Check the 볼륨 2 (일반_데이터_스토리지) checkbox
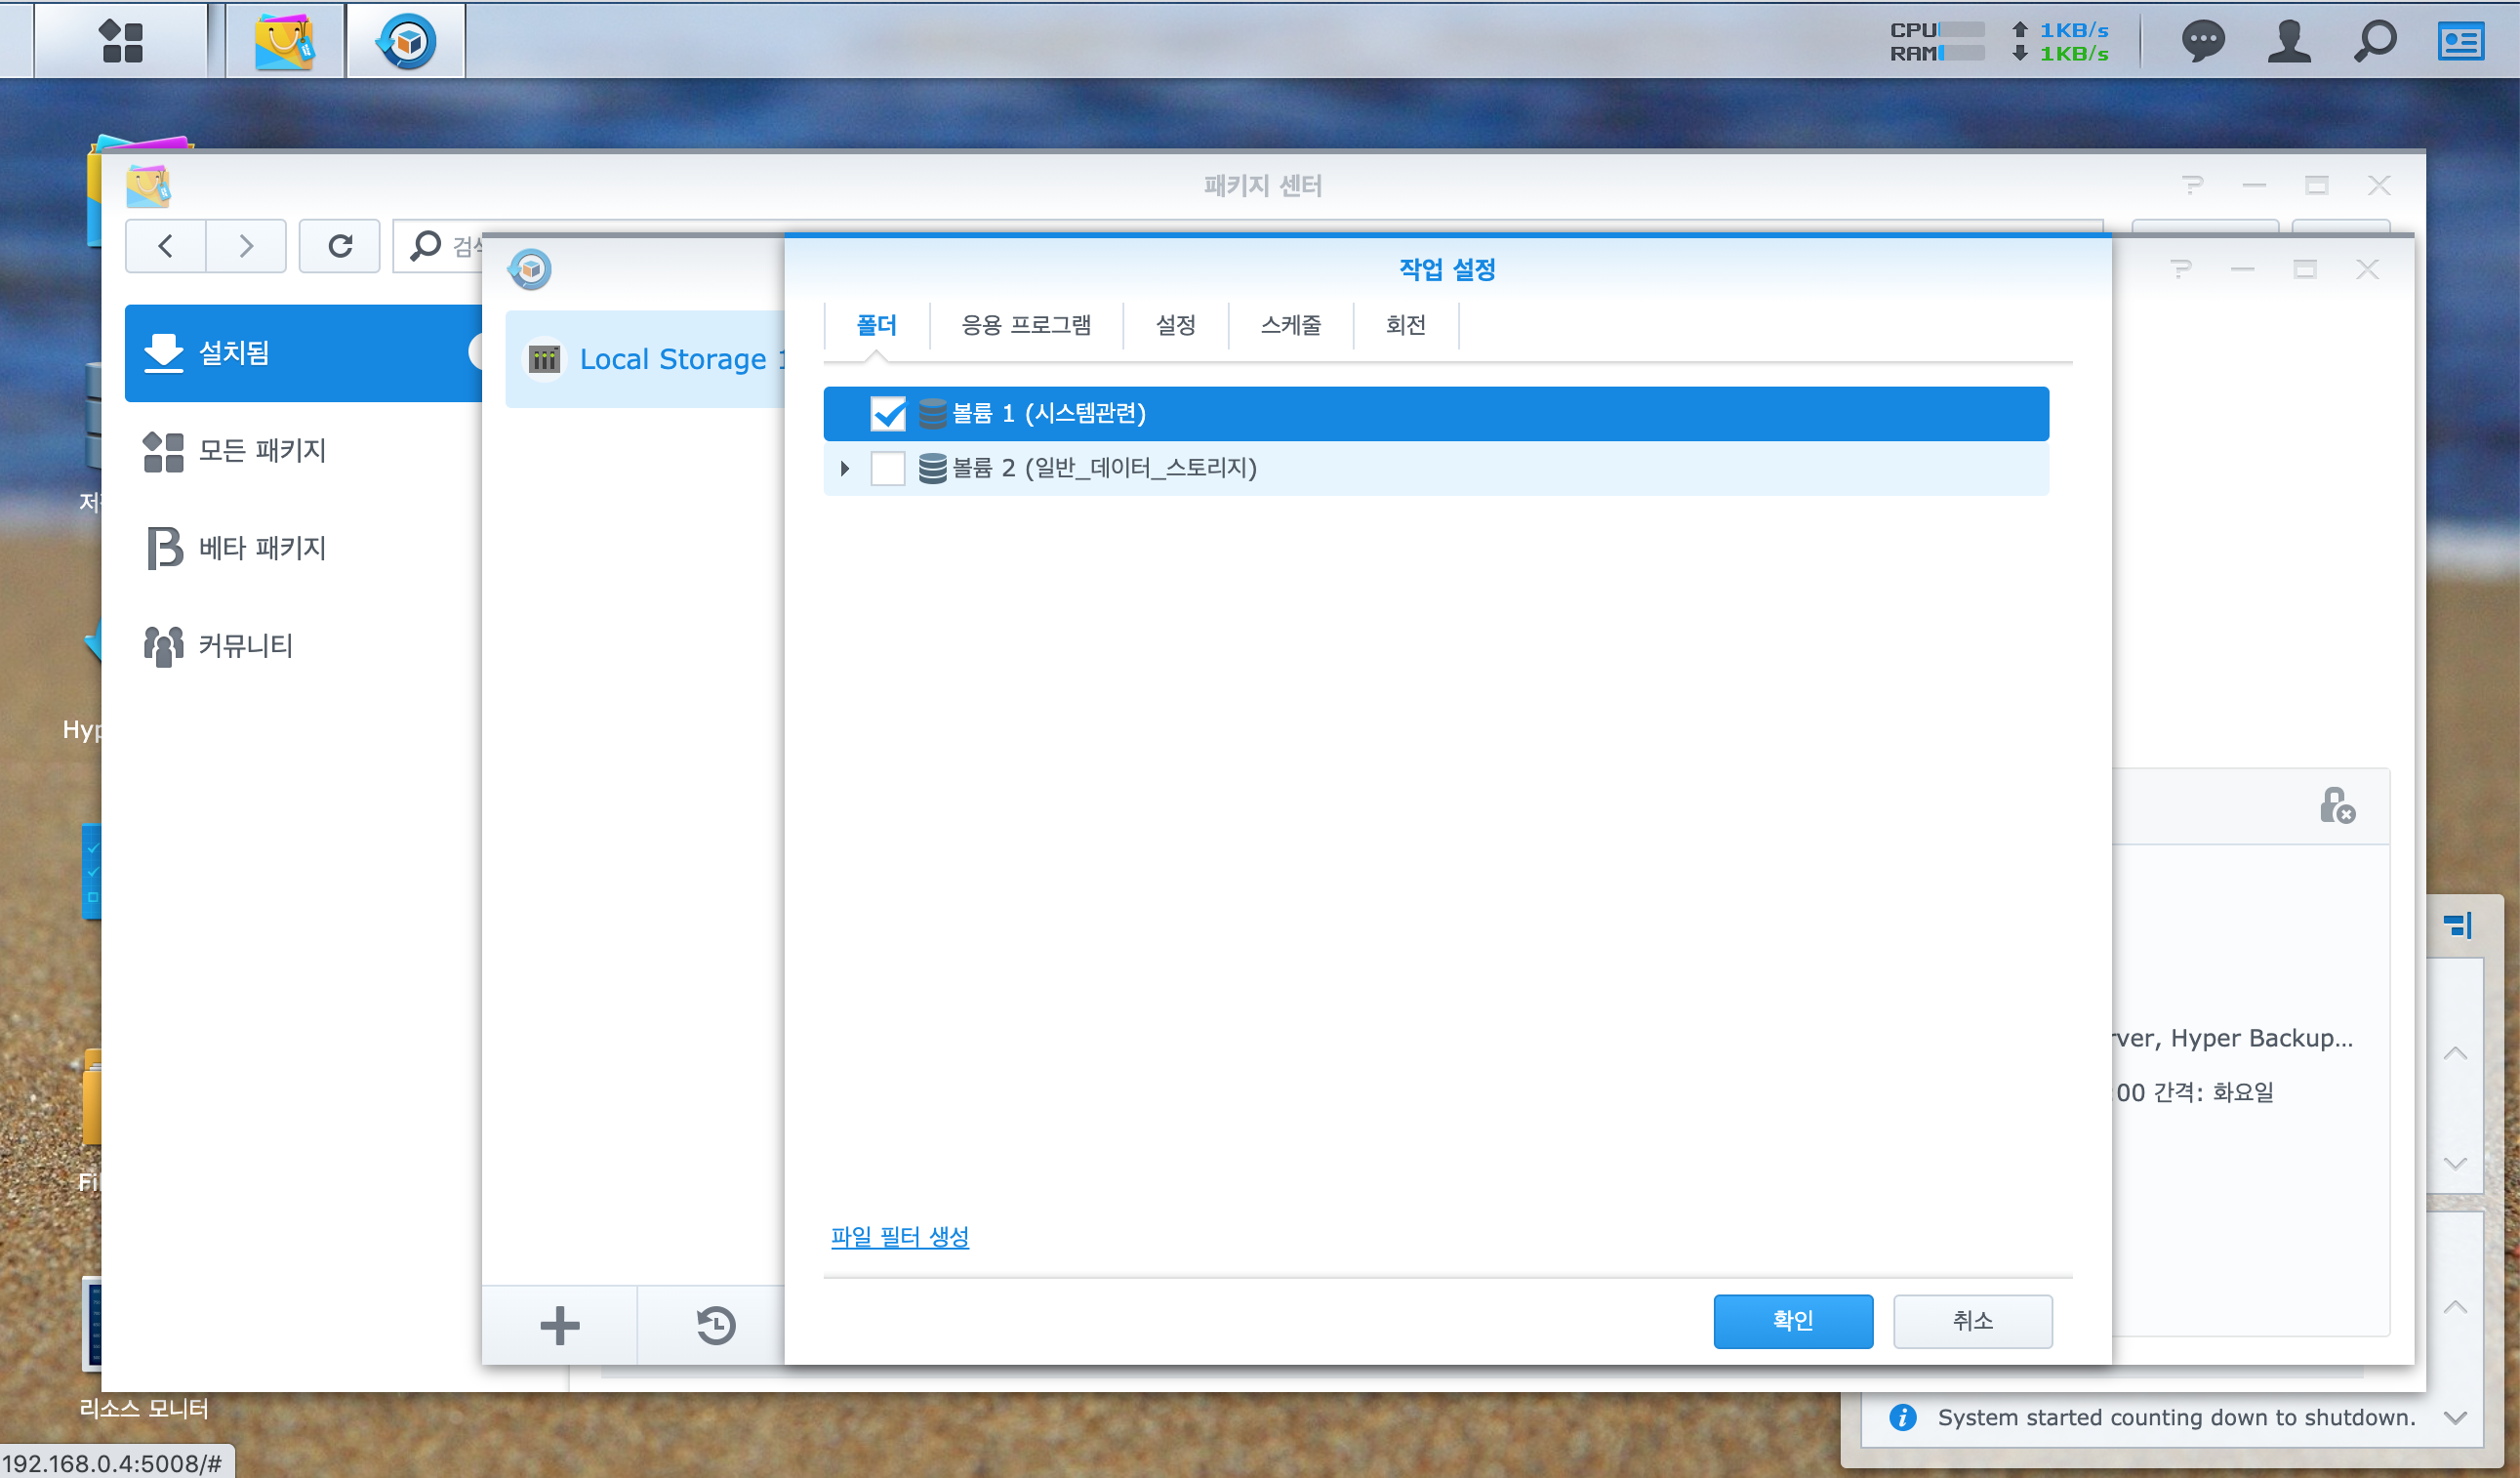The image size is (2520, 1478). point(887,468)
